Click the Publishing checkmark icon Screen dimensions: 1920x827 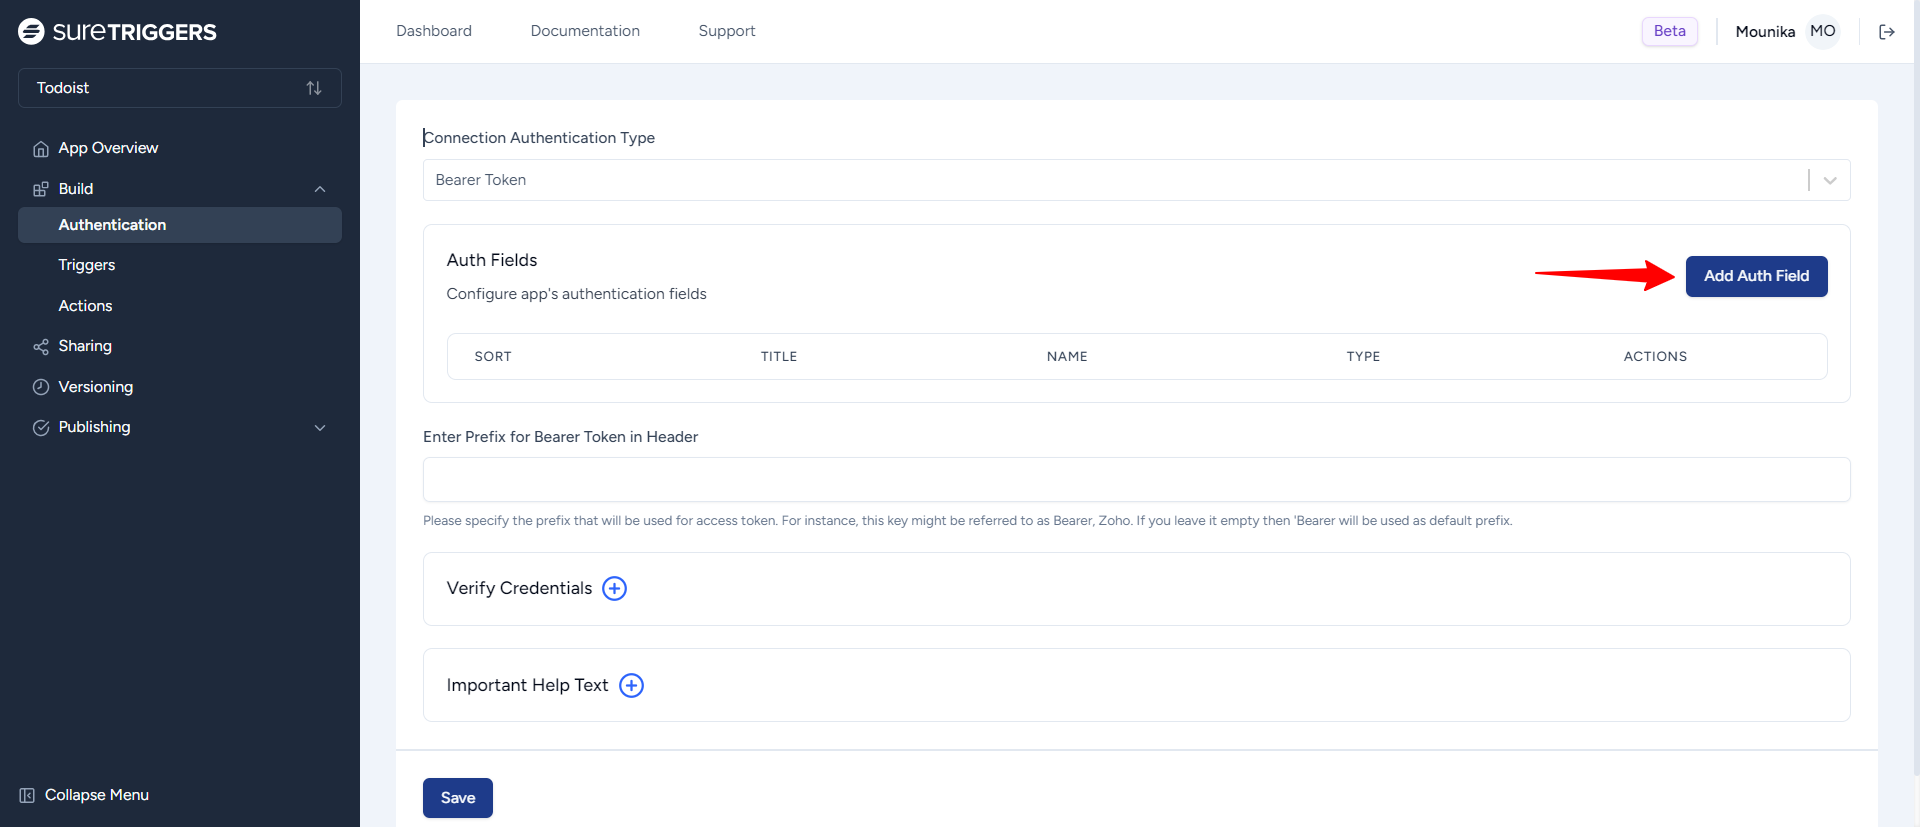tap(41, 428)
